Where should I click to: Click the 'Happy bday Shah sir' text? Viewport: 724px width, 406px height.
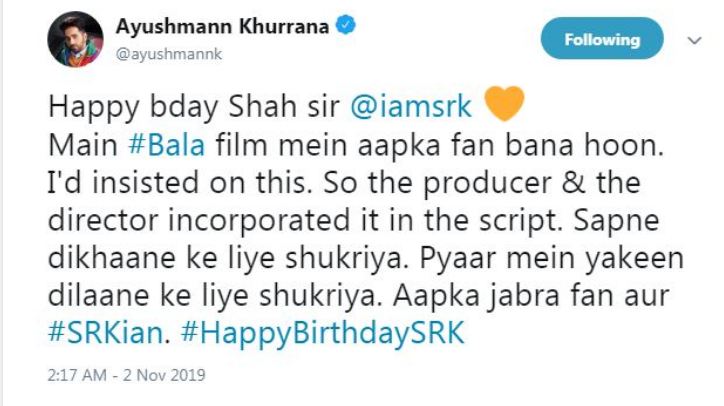click(194, 108)
